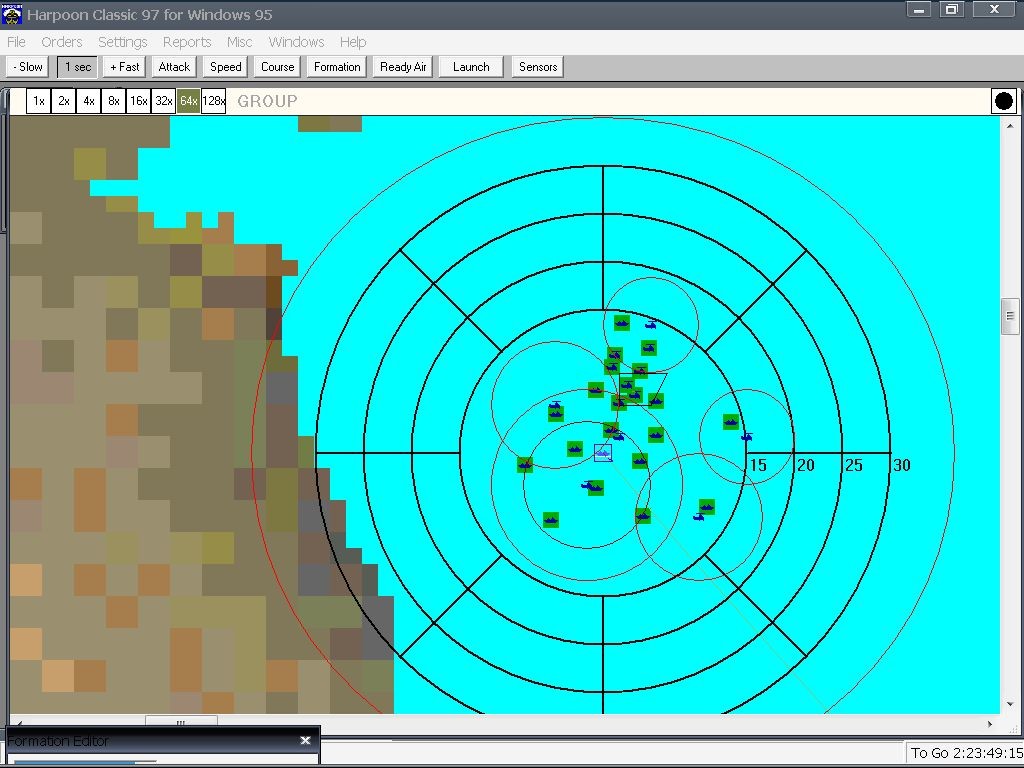The height and width of the screenshot is (768, 1024).
Task: Select the westernmost ship in the formation
Action: (x=525, y=465)
